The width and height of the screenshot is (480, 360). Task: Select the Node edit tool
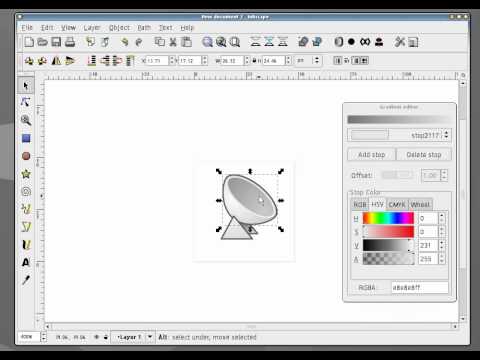[26, 102]
